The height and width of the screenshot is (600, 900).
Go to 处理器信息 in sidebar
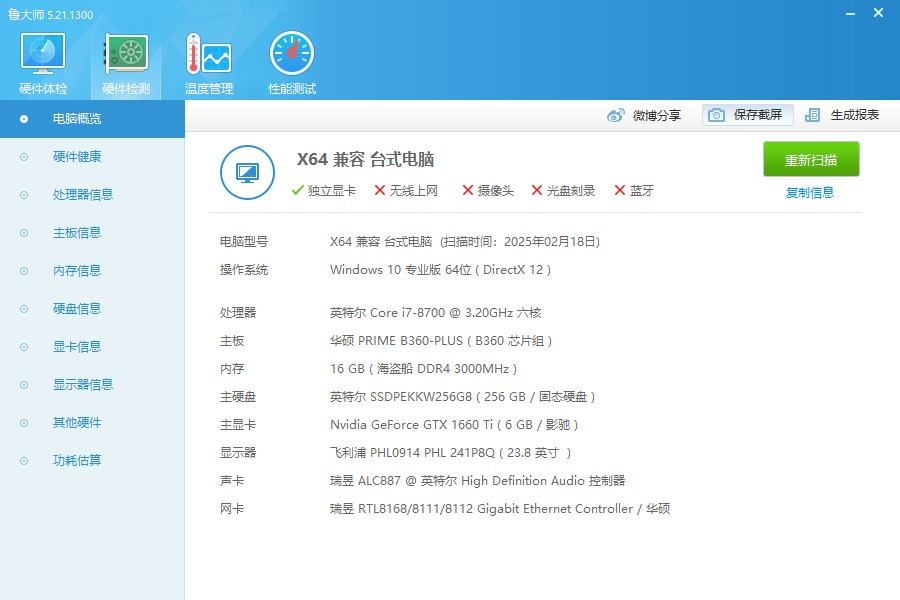click(x=92, y=195)
